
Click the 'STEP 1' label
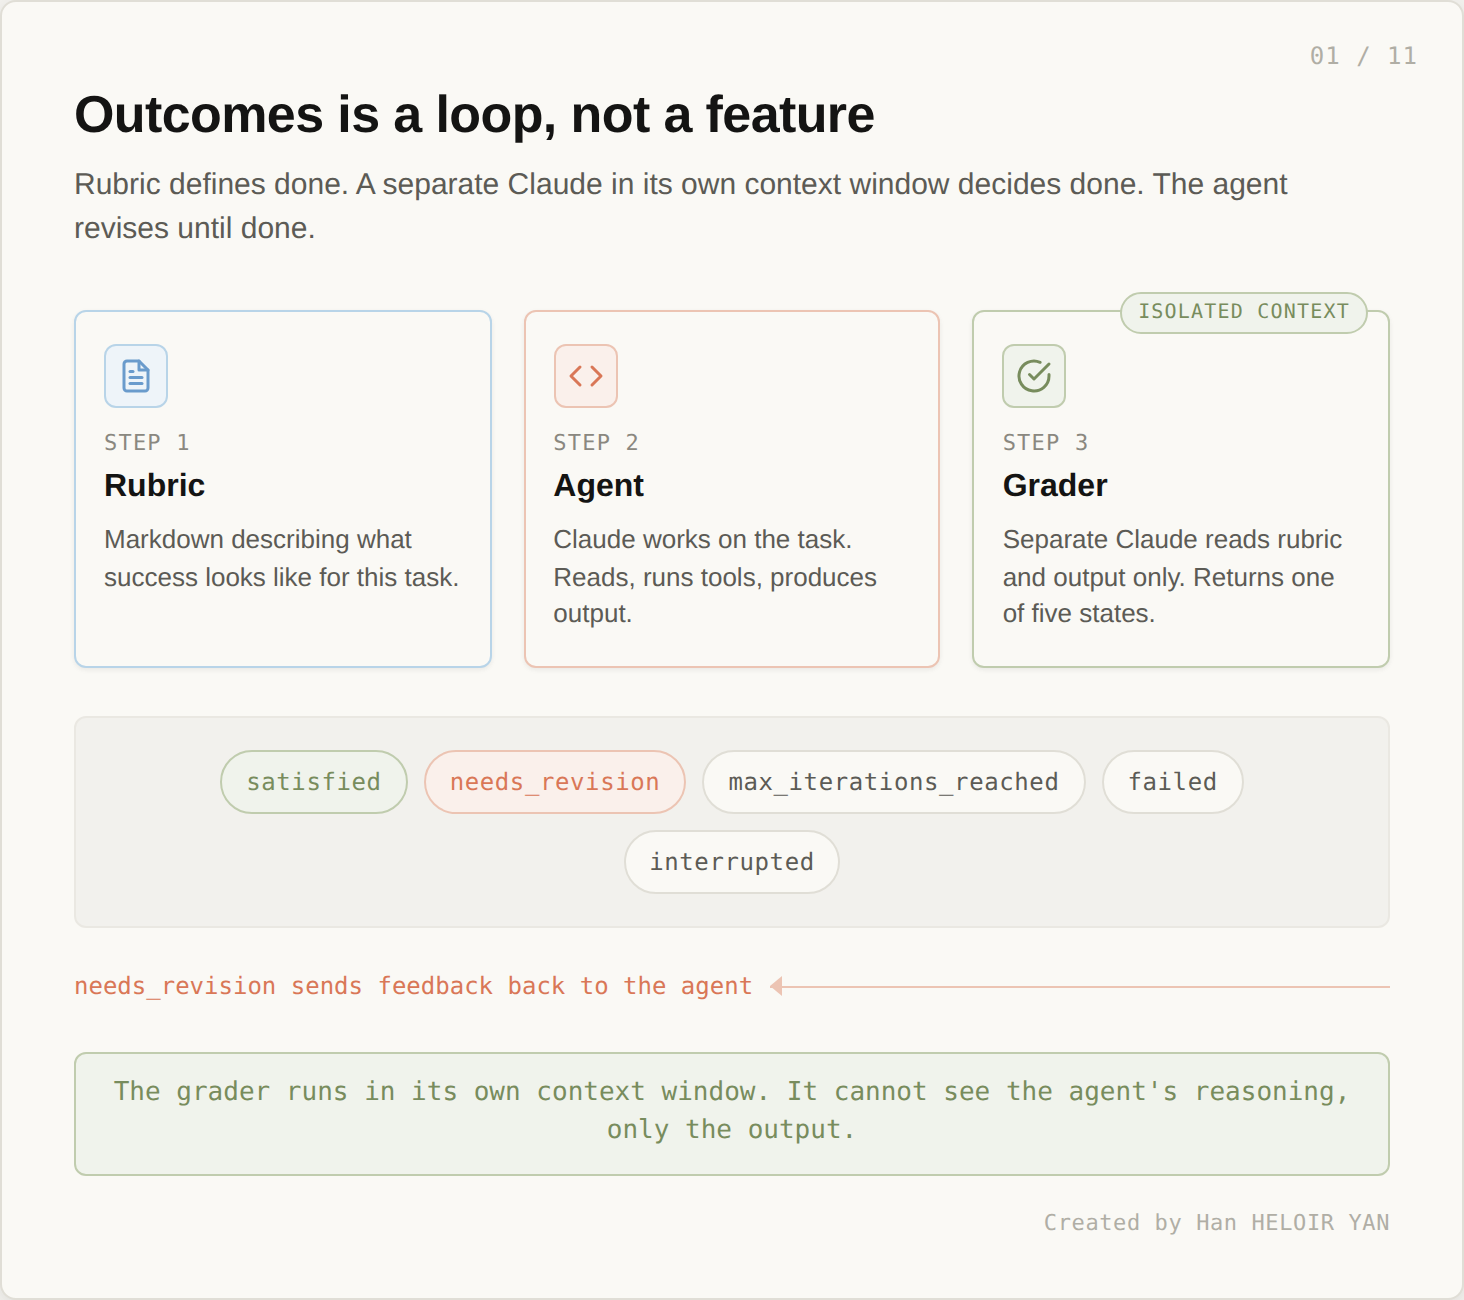coord(147,442)
